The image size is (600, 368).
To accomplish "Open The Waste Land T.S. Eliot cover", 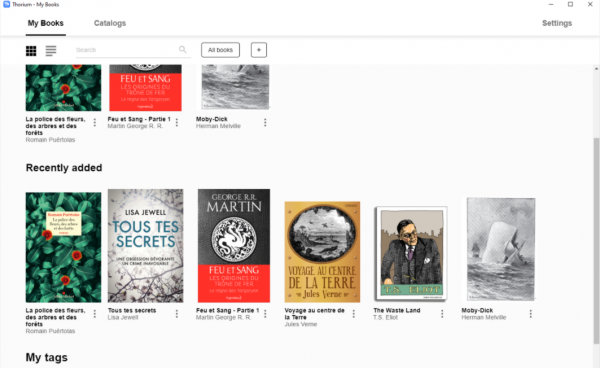I will 411,253.
